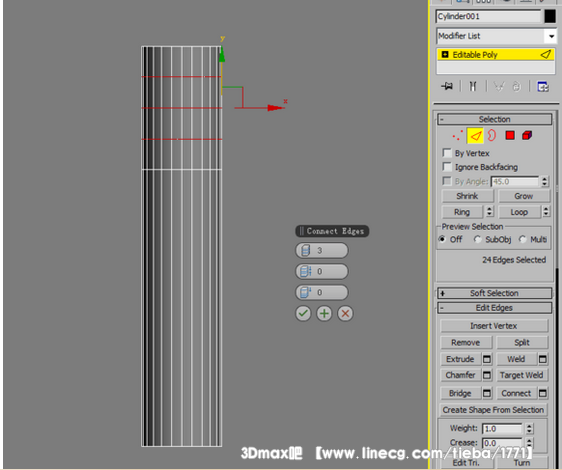The width and height of the screenshot is (562, 470).
Task: Click the Chamfer button
Action: [461, 375]
